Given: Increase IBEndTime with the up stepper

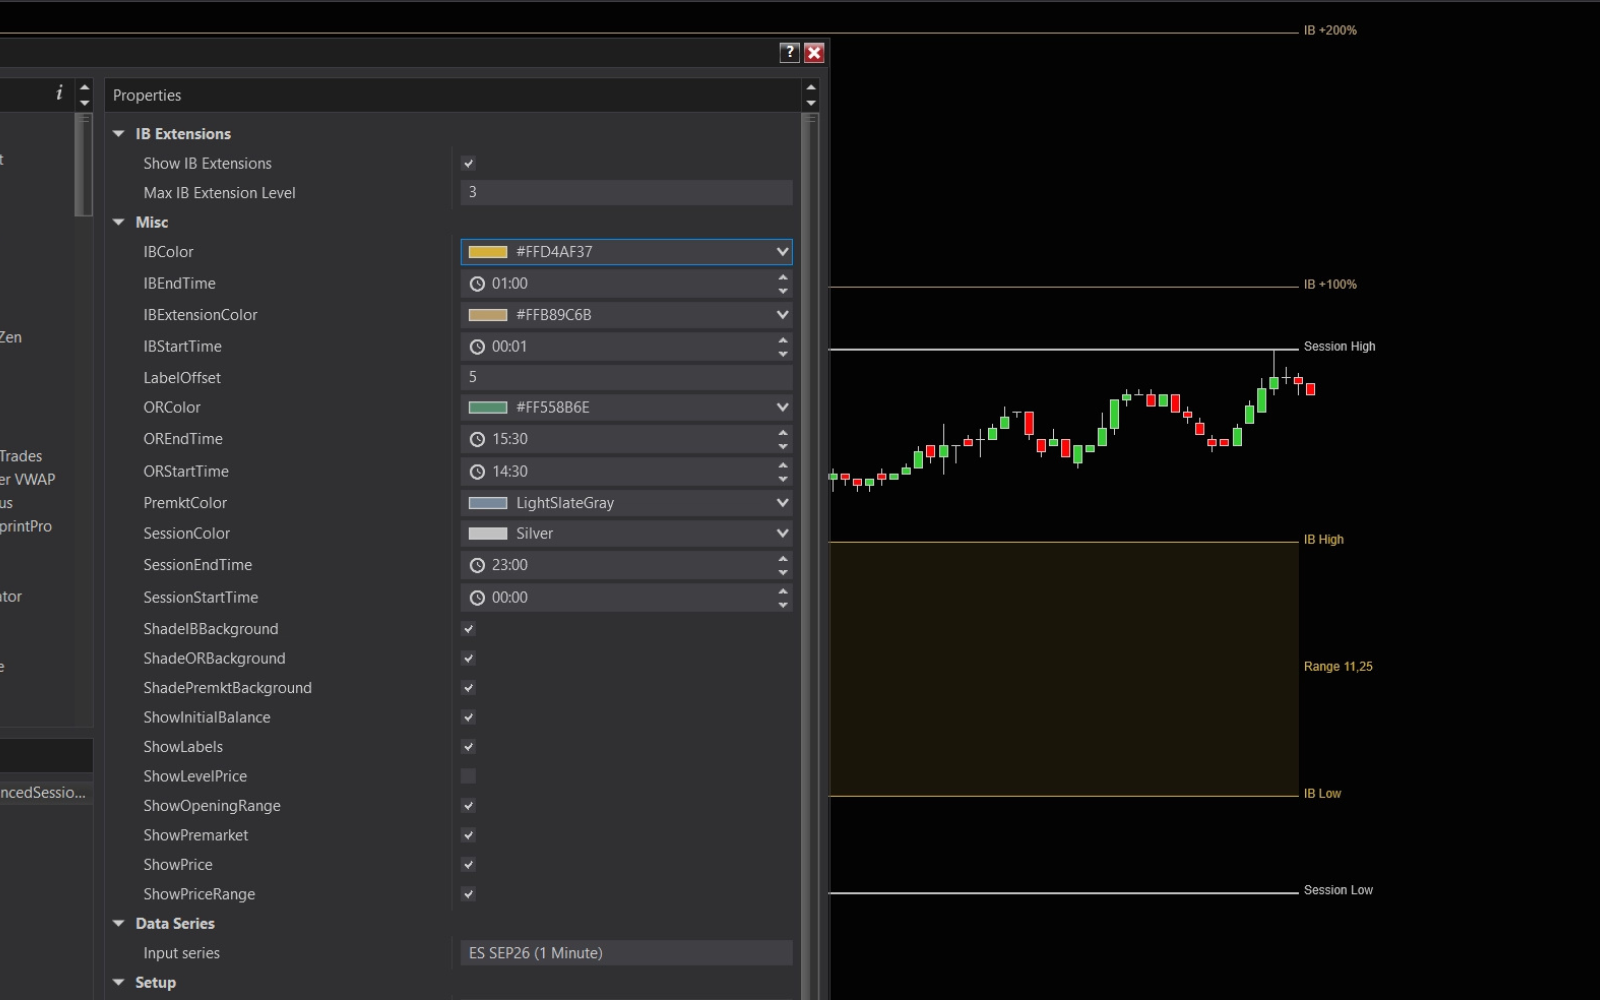Looking at the screenshot, I should pos(782,277).
